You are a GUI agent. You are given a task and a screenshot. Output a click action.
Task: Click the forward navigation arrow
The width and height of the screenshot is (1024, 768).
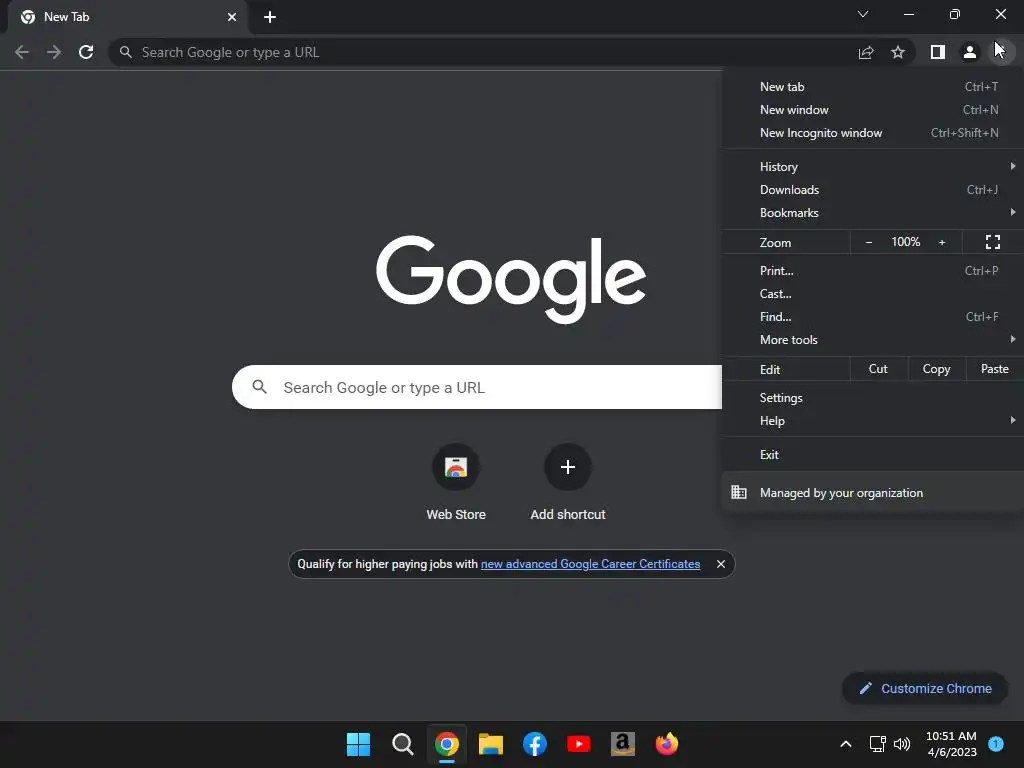coord(54,52)
